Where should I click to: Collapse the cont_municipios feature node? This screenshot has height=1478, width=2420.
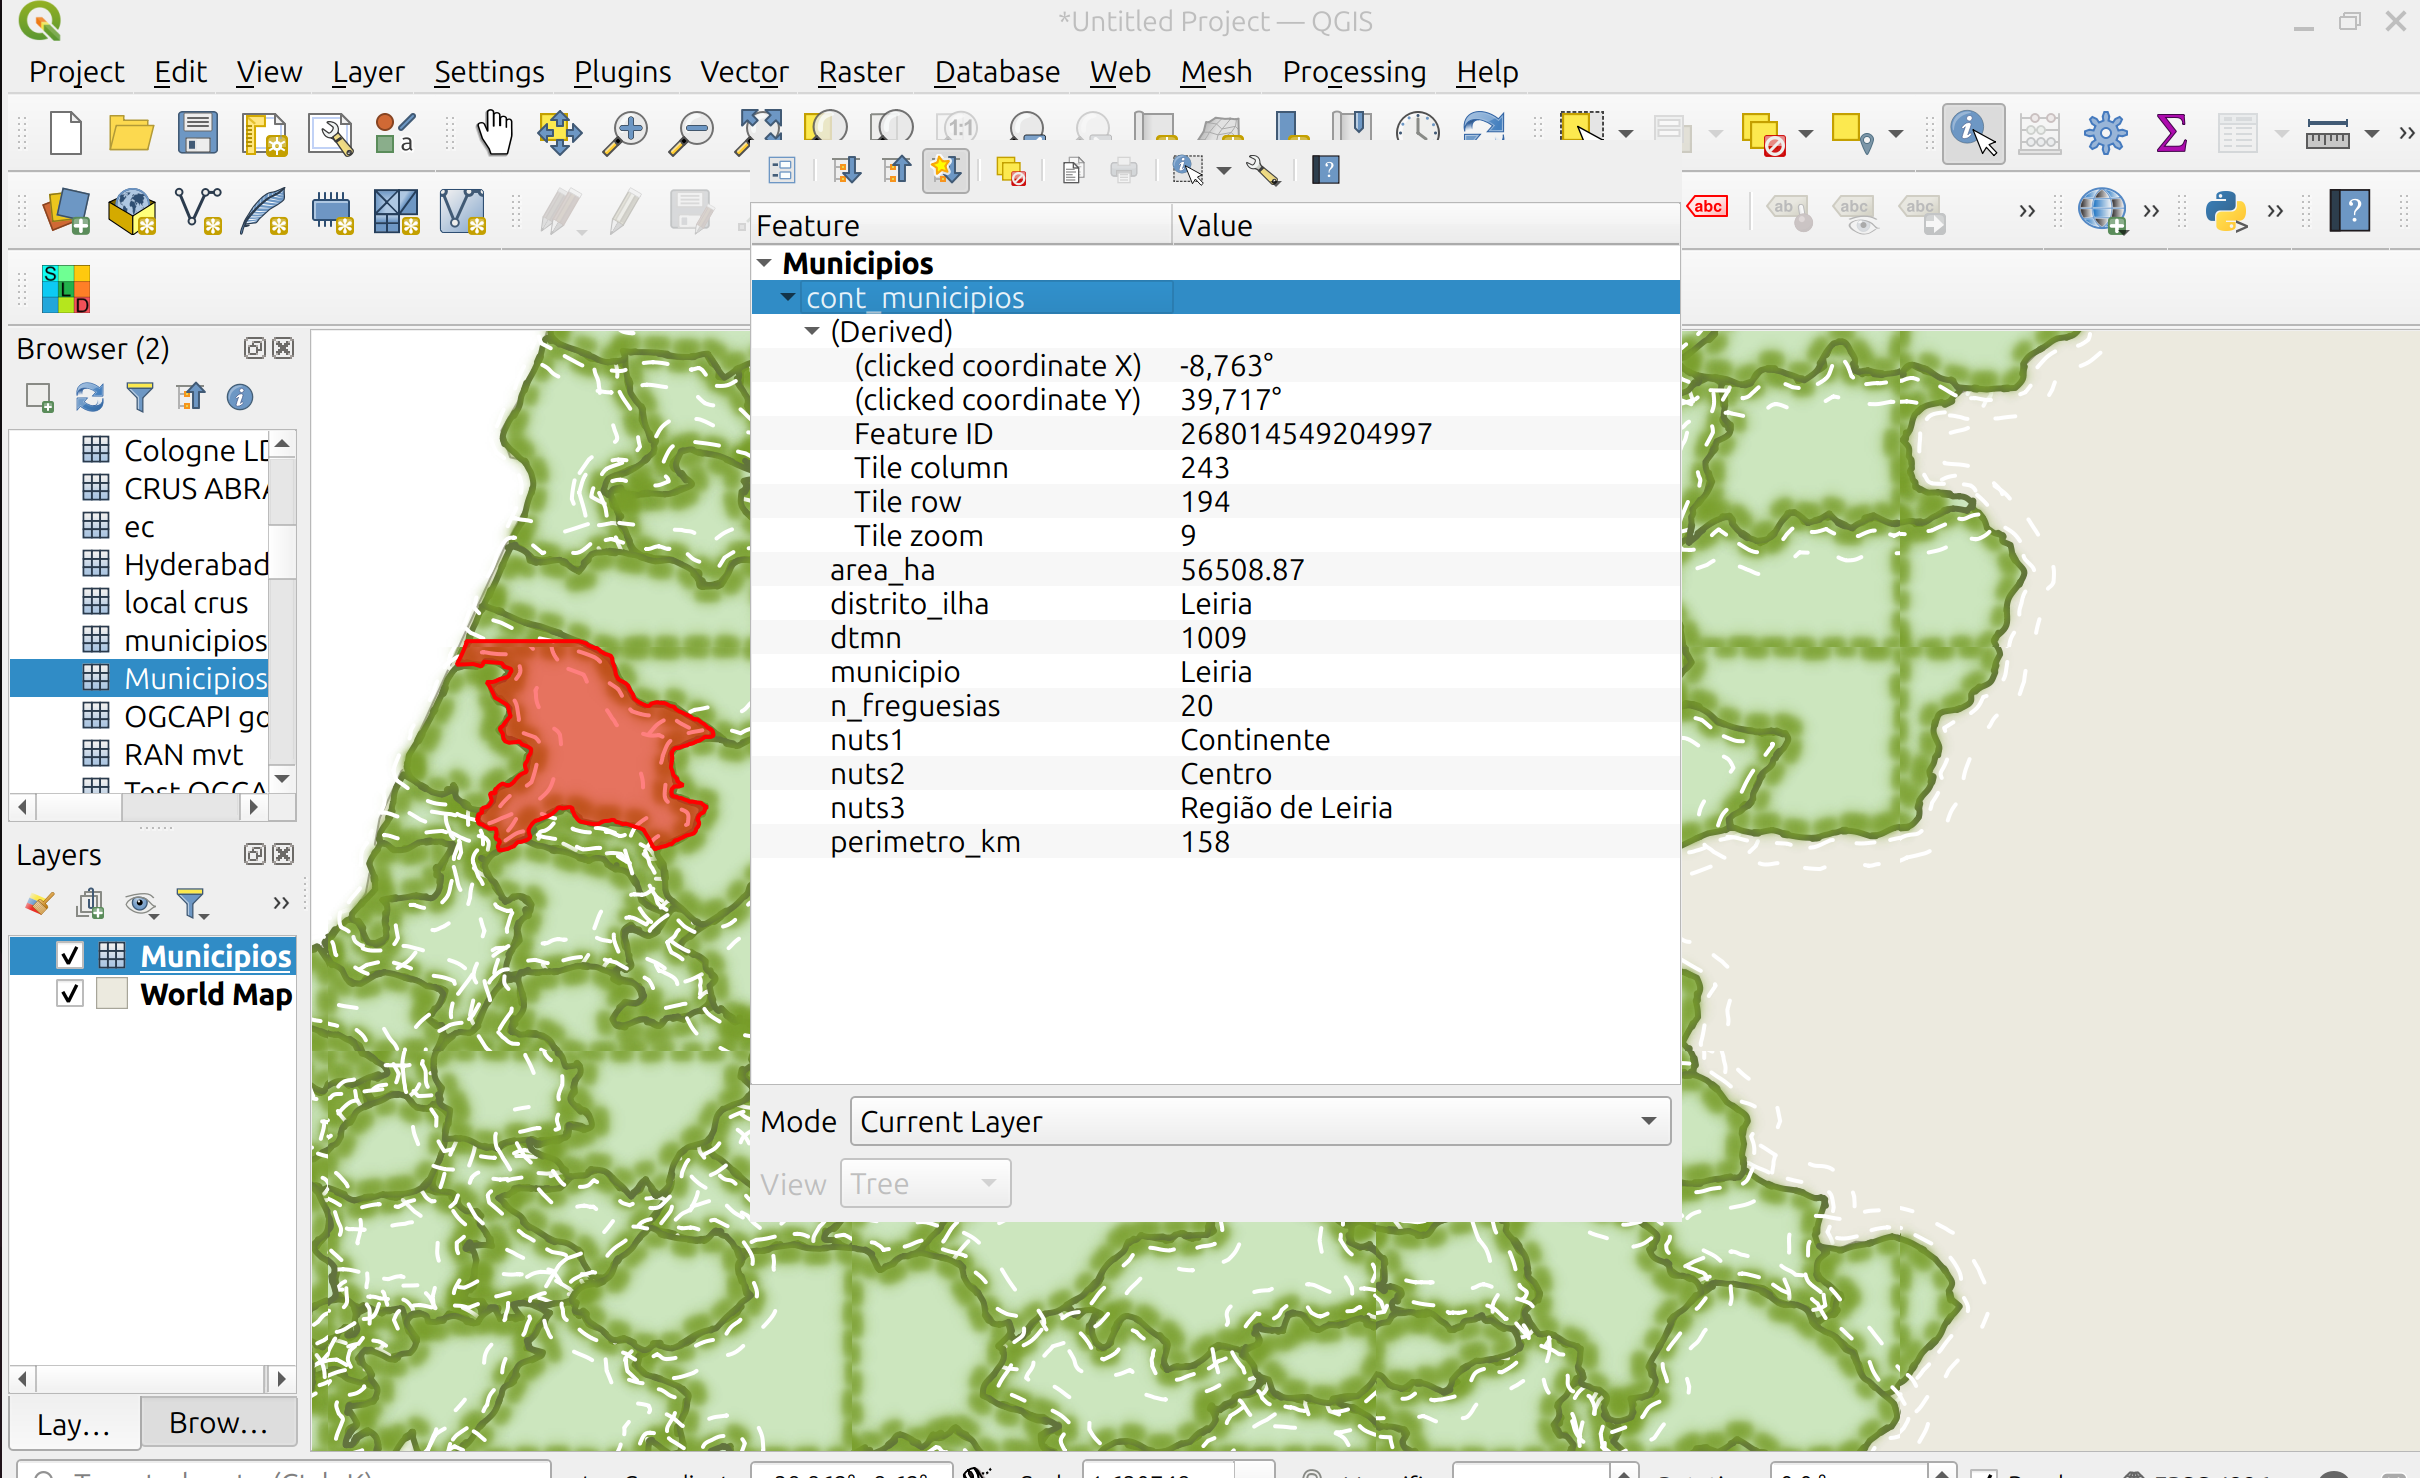788,297
